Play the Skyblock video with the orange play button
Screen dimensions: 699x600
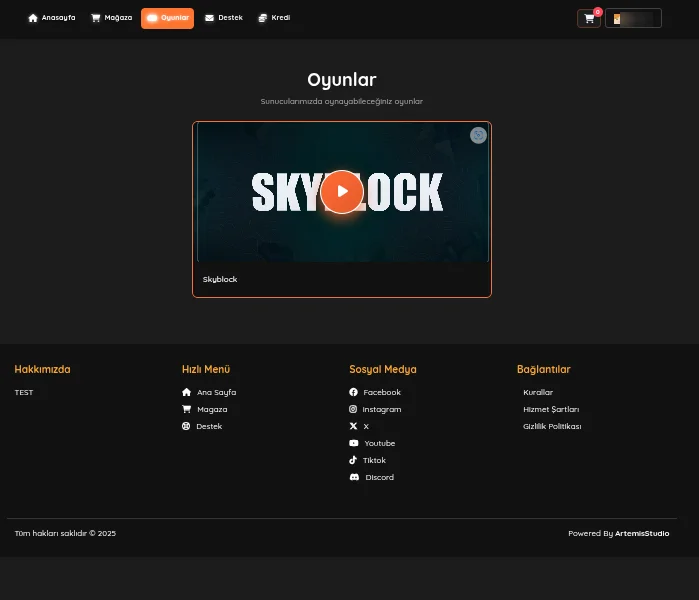click(x=342, y=191)
